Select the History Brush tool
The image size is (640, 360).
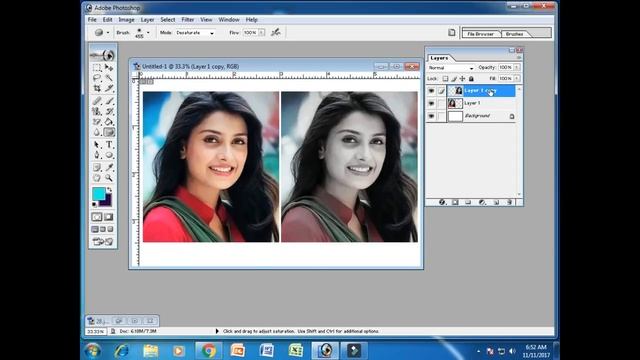pyautogui.click(x=109, y=111)
